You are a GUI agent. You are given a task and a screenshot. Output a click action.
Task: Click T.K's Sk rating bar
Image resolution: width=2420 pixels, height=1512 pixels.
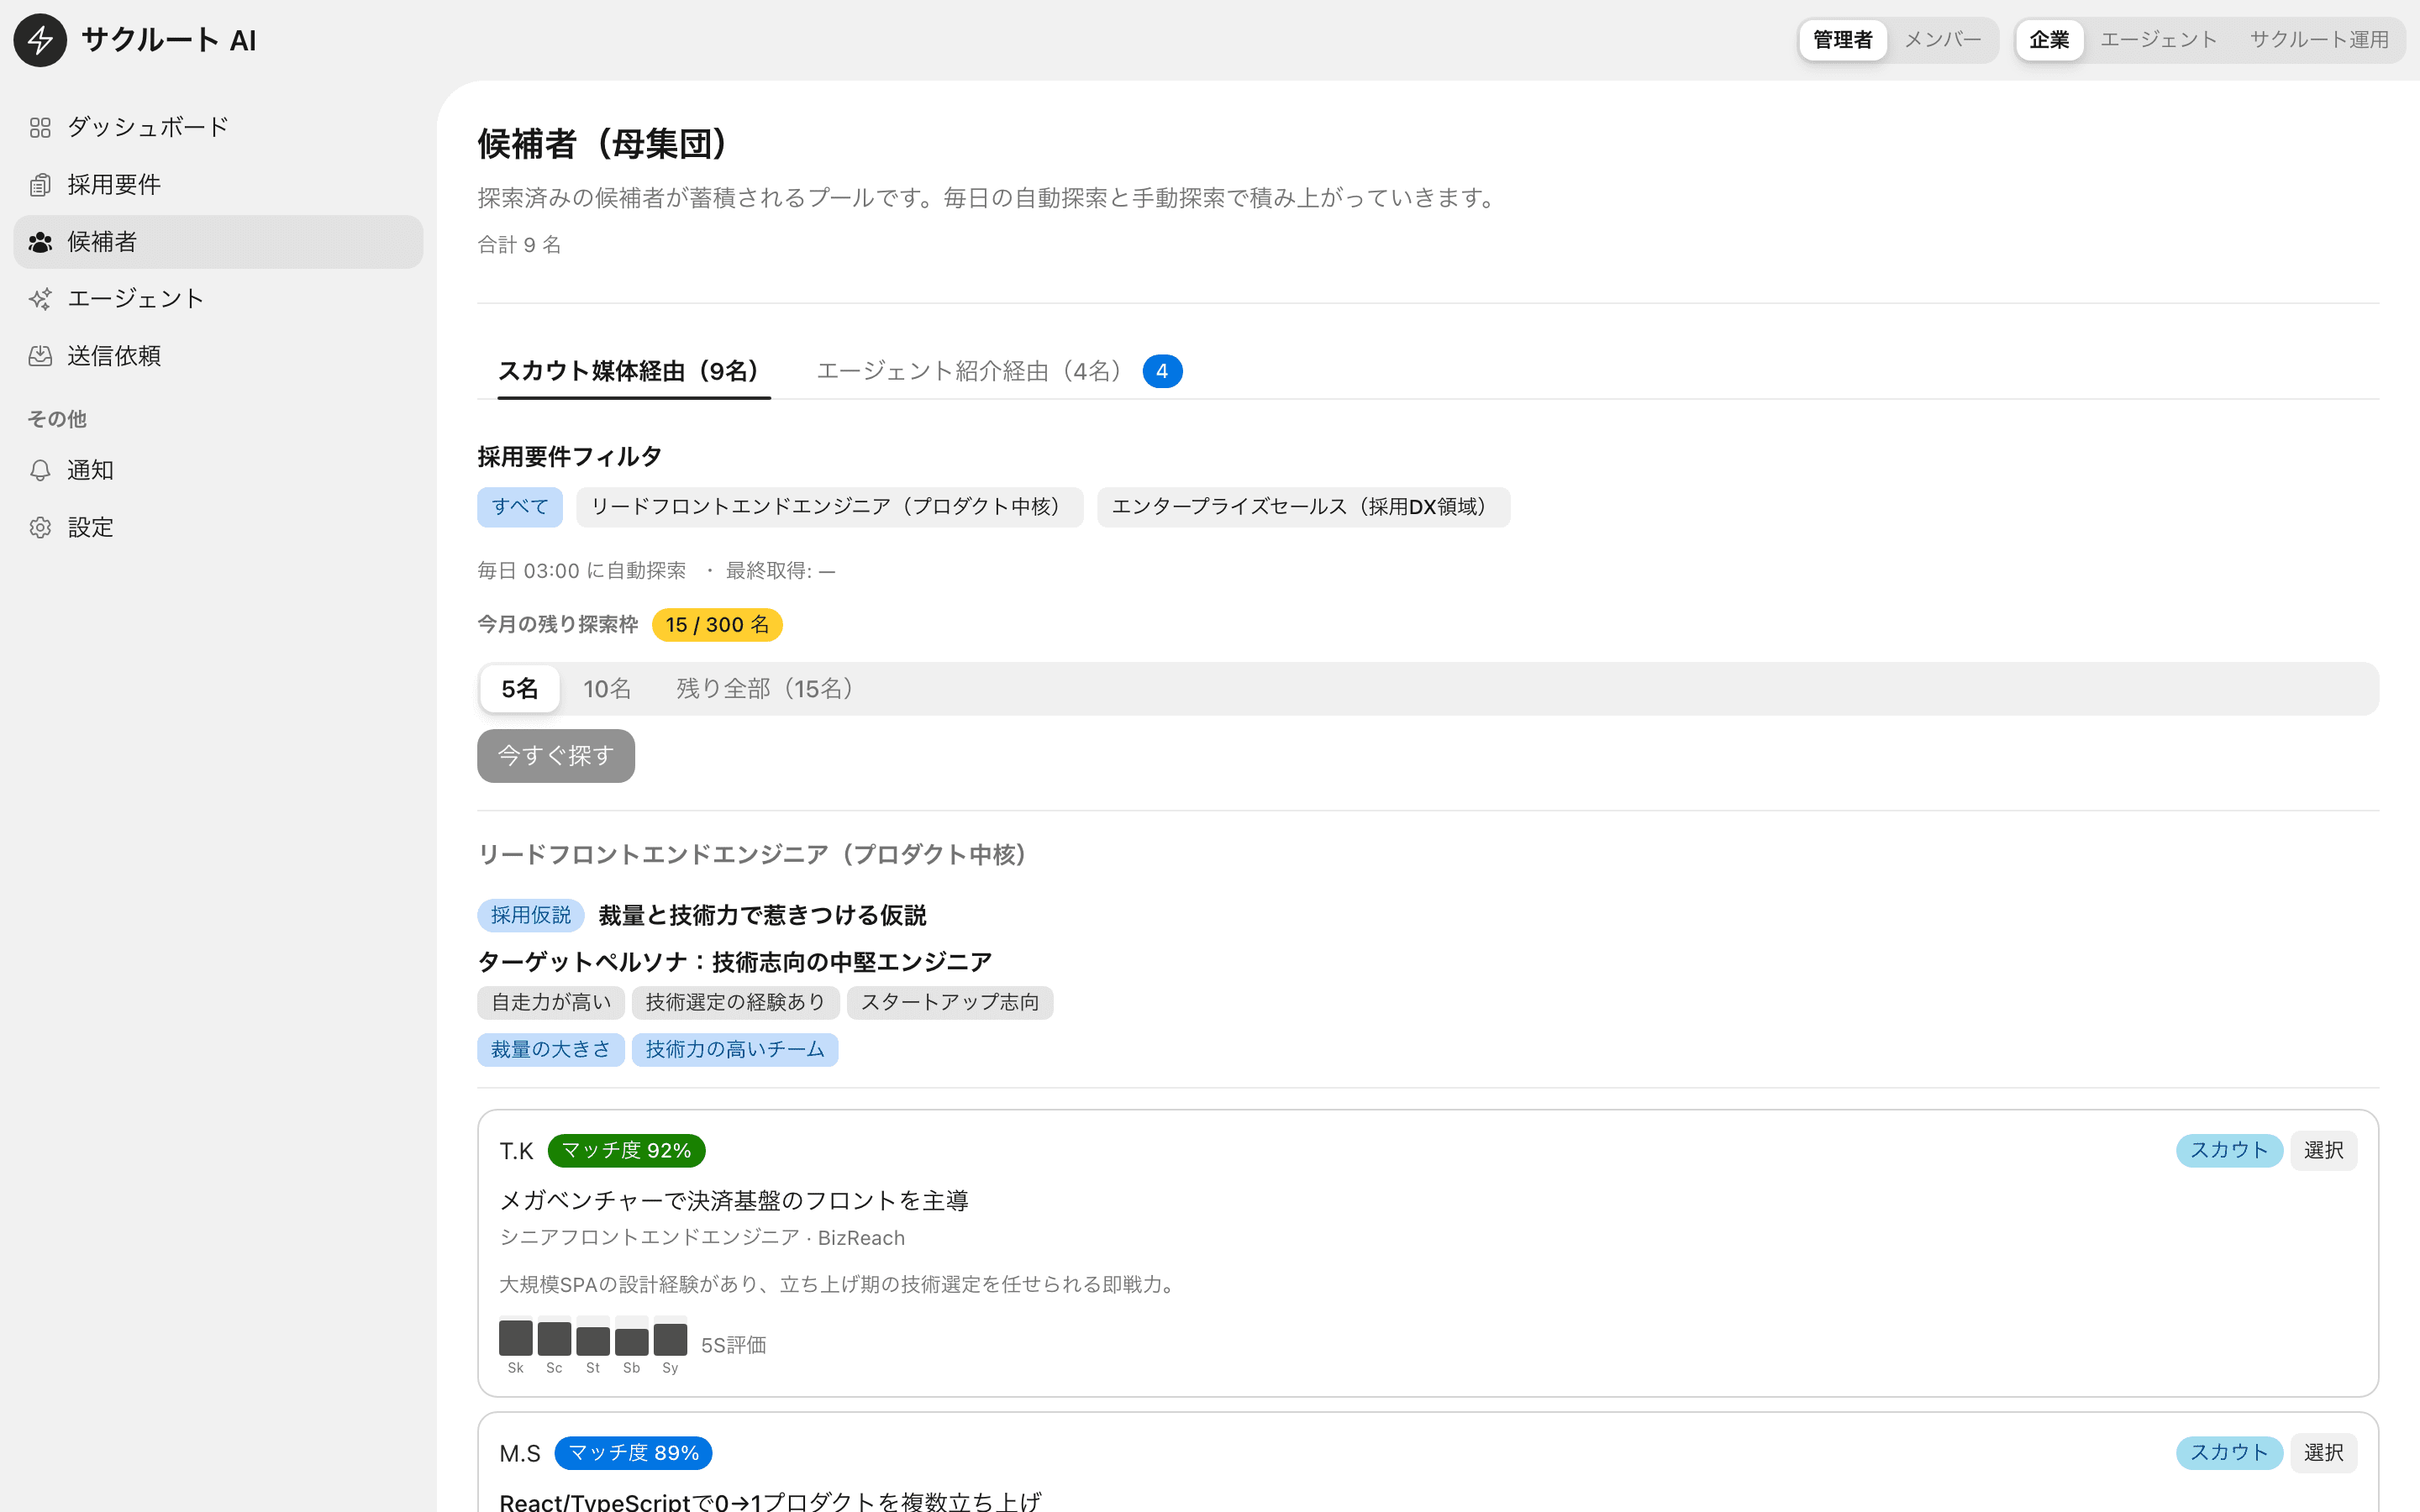[516, 1338]
